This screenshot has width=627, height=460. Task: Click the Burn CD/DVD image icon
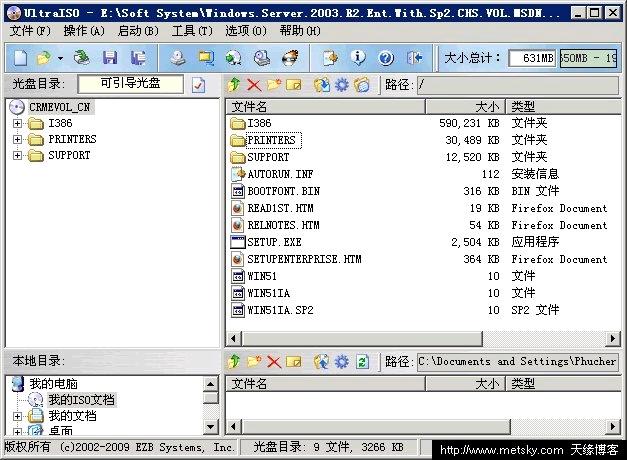290,58
